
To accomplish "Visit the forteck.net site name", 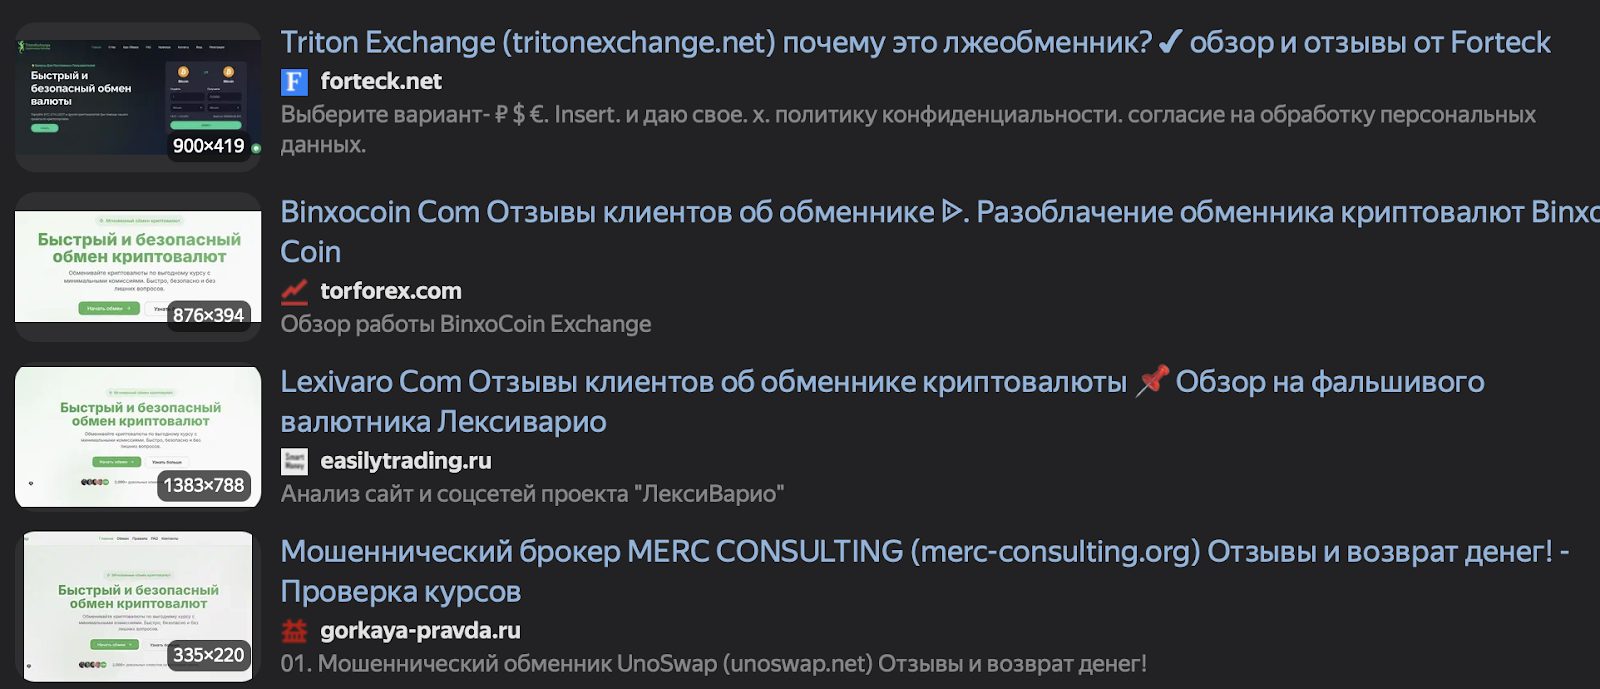I will tap(381, 82).
